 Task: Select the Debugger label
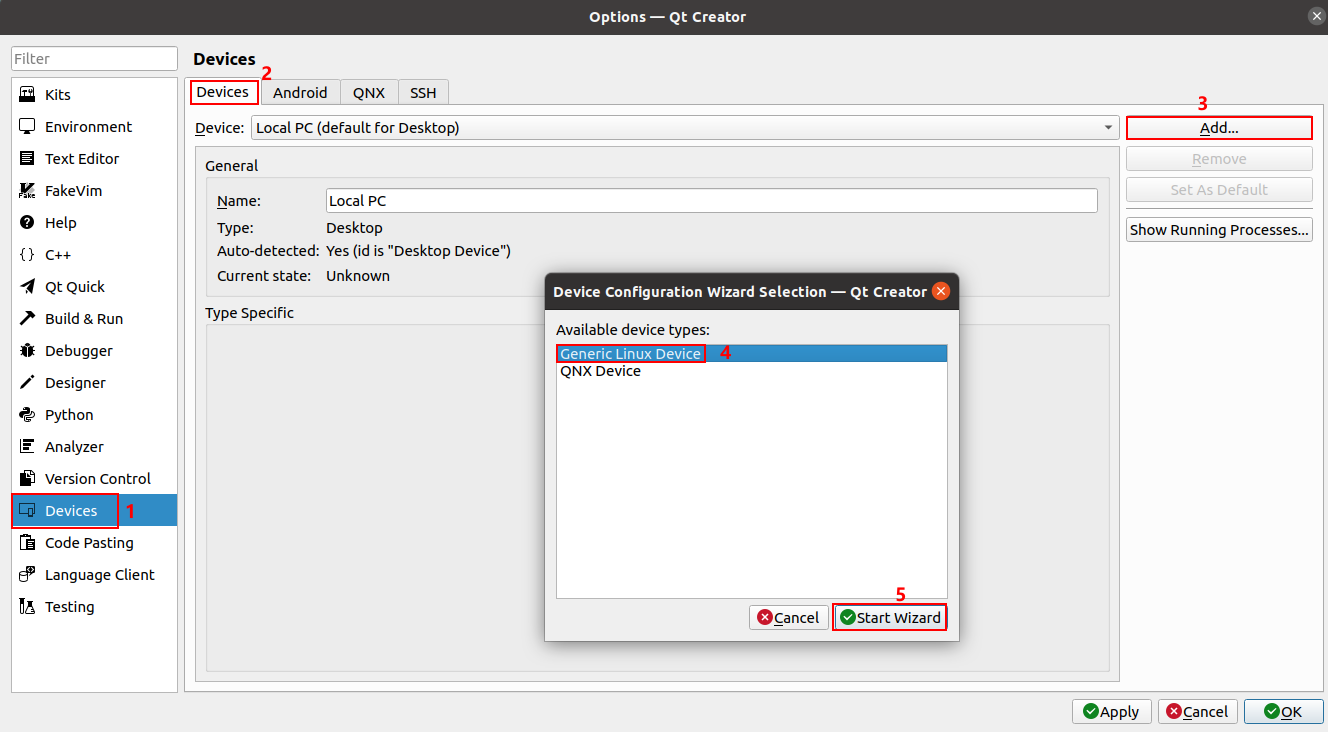[79, 351]
